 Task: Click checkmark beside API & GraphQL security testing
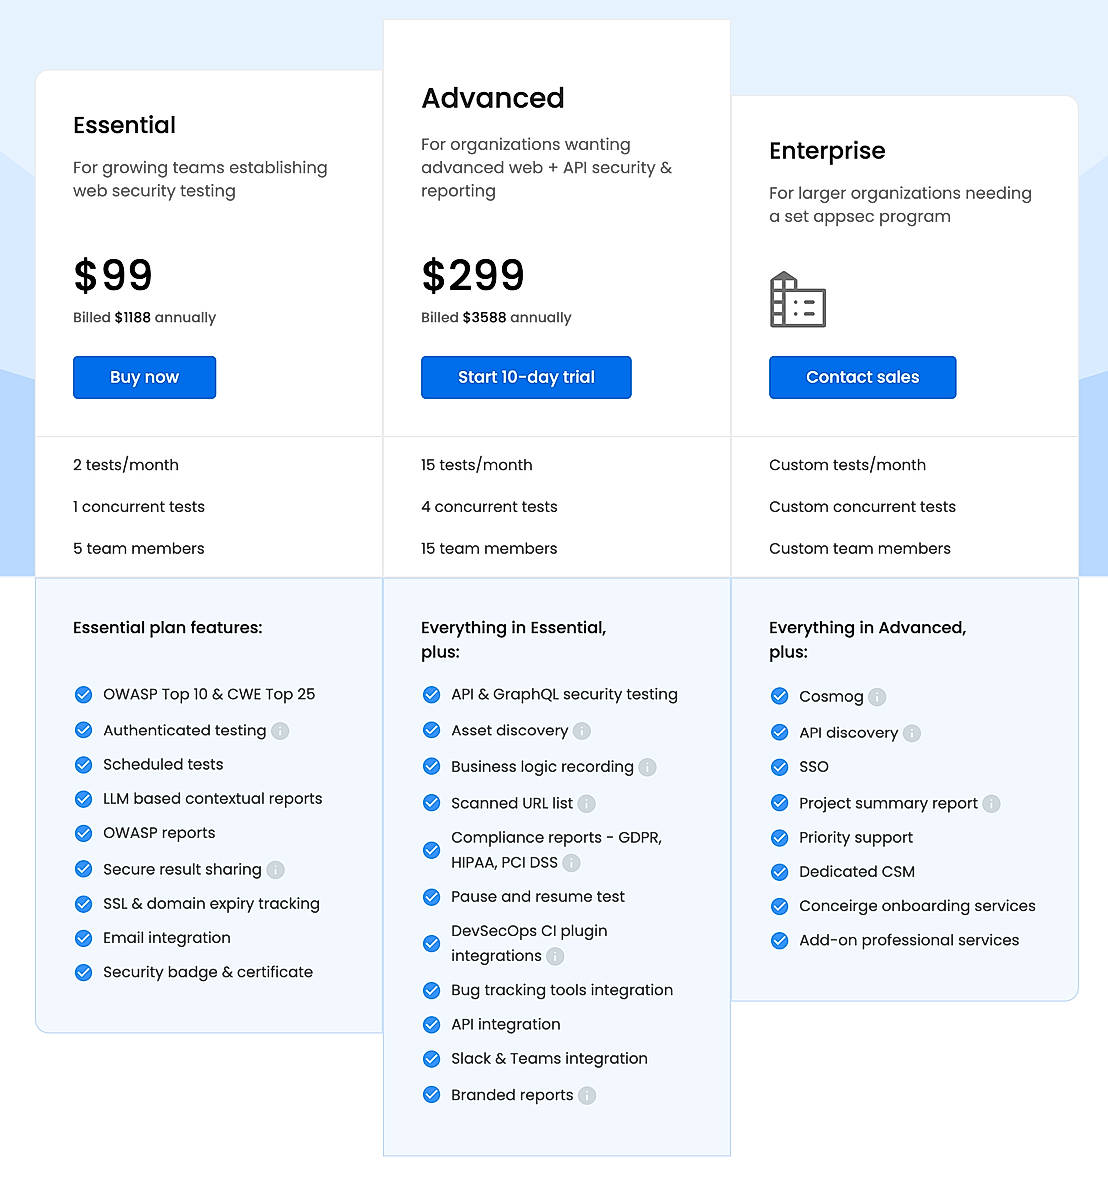(432, 694)
